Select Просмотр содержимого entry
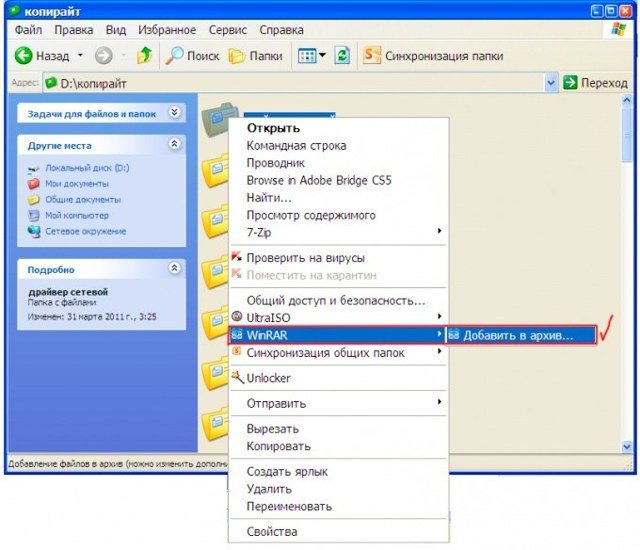Image resolution: width=640 pixels, height=550 pixels. [x=339, y=215]
